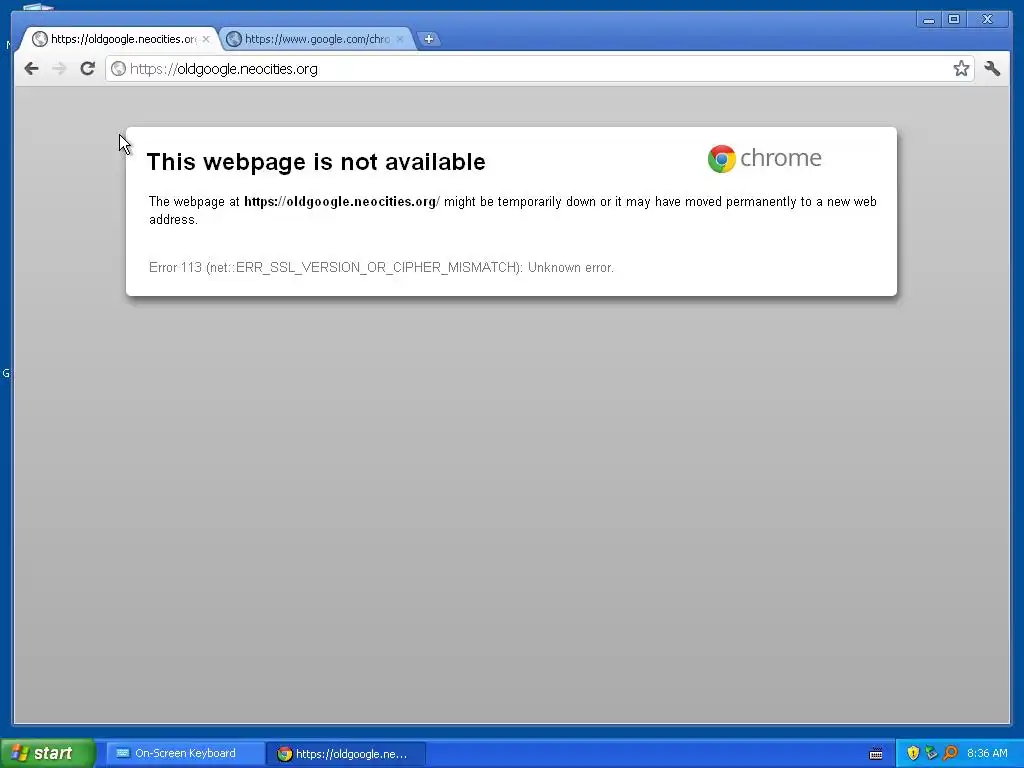Screen dimensions: 1024x768
Task: Click the globe site icon in address bar
Action: point(118,69)
